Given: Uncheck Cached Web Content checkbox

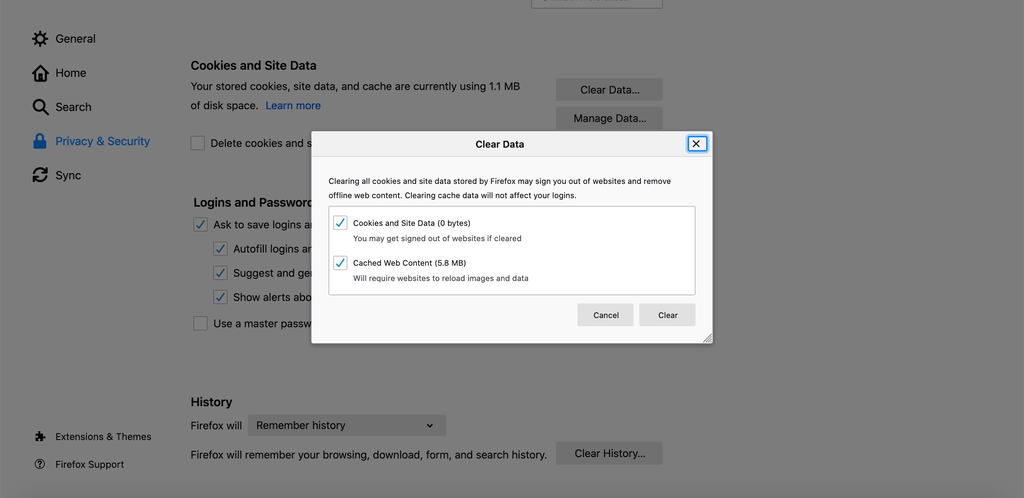Looking at the screenshot, I should click(340, 263).
